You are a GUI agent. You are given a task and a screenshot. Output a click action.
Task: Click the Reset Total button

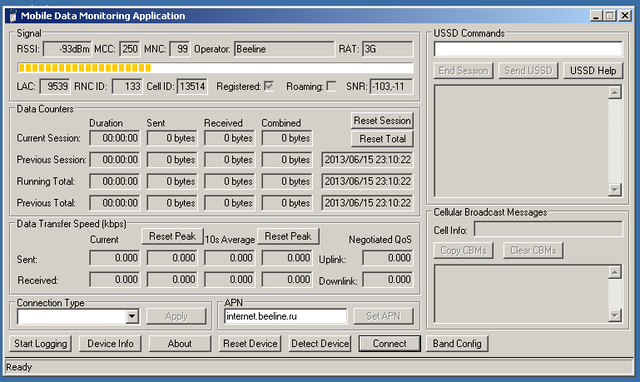[382, 139]
